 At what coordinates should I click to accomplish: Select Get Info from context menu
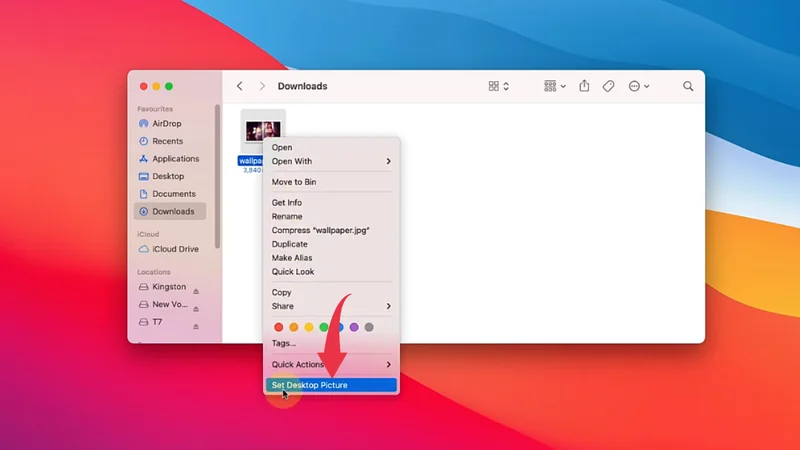[287, 202]
